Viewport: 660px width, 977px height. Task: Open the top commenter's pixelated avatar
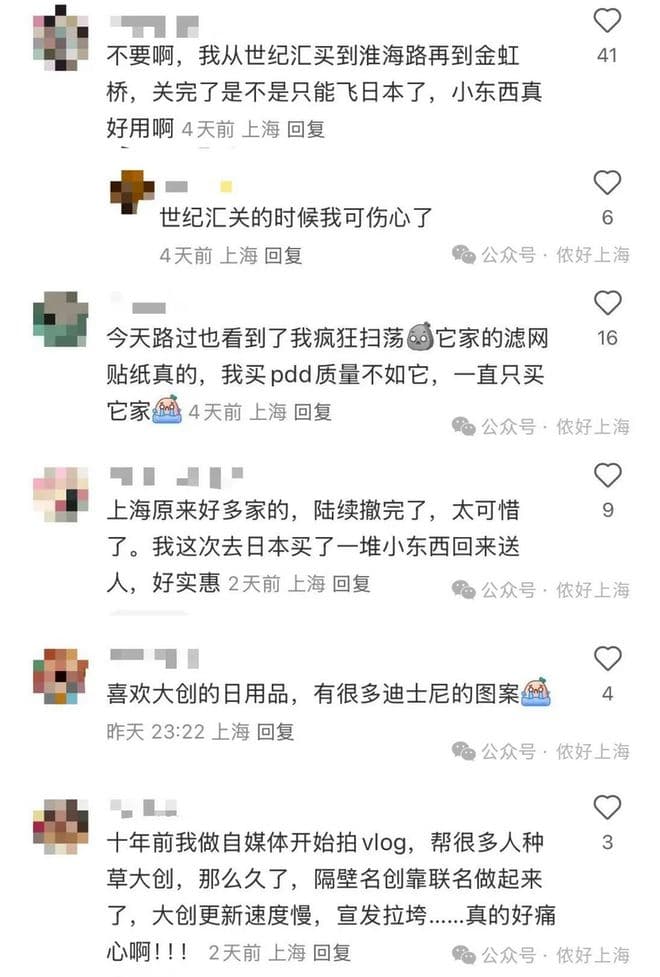(60, 37)
